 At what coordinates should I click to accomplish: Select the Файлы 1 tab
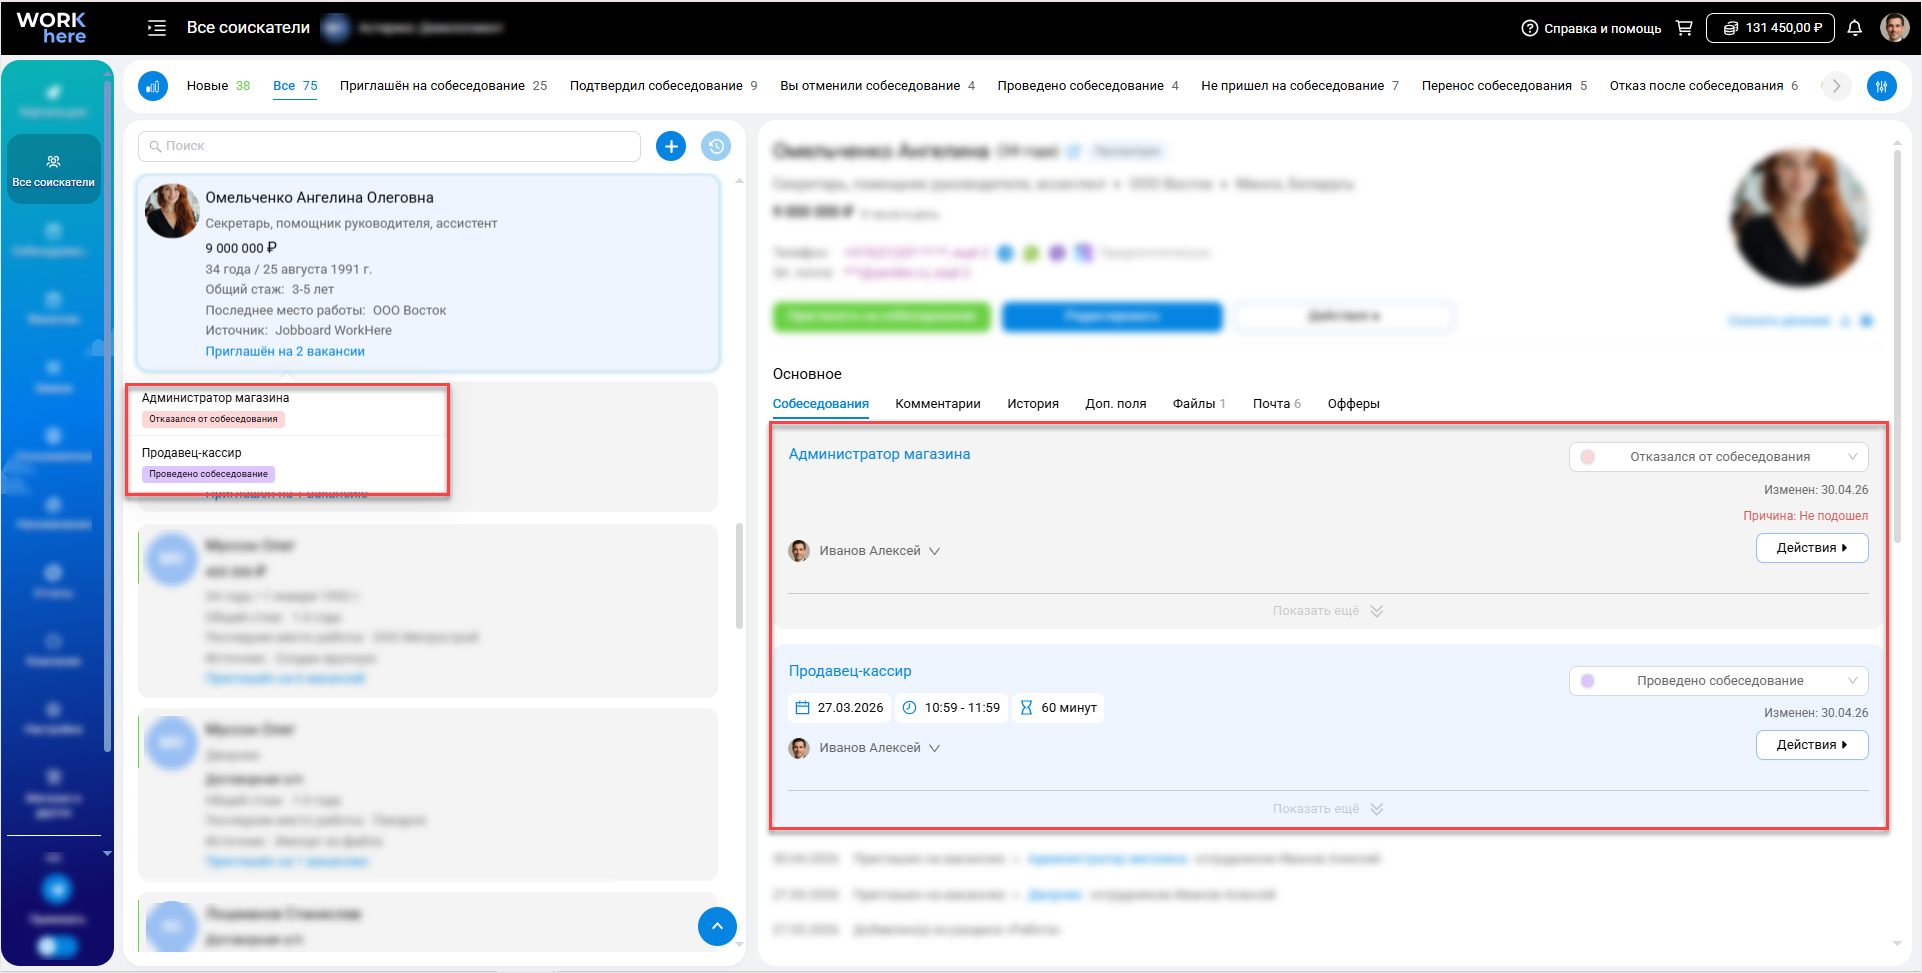pyautogui.click(x=1199, y=404)
